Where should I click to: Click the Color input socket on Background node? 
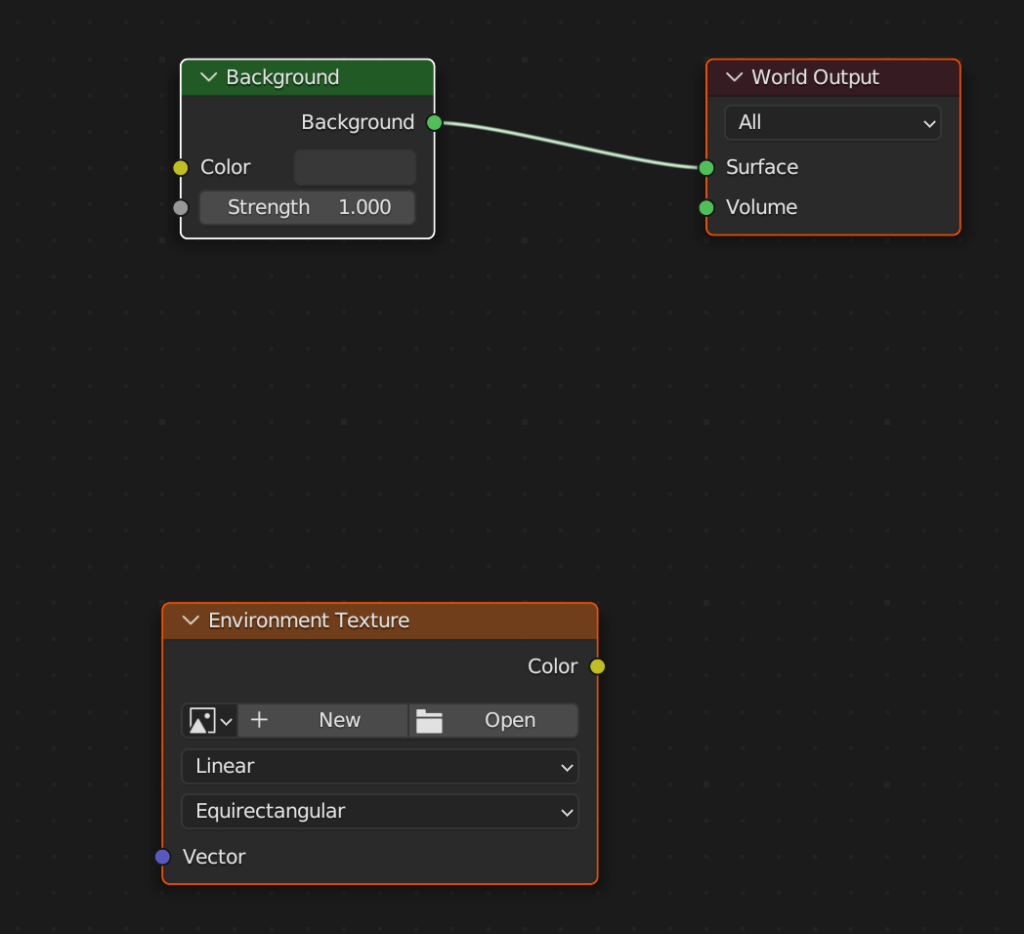pyautogui.click(x=180, y=168)
